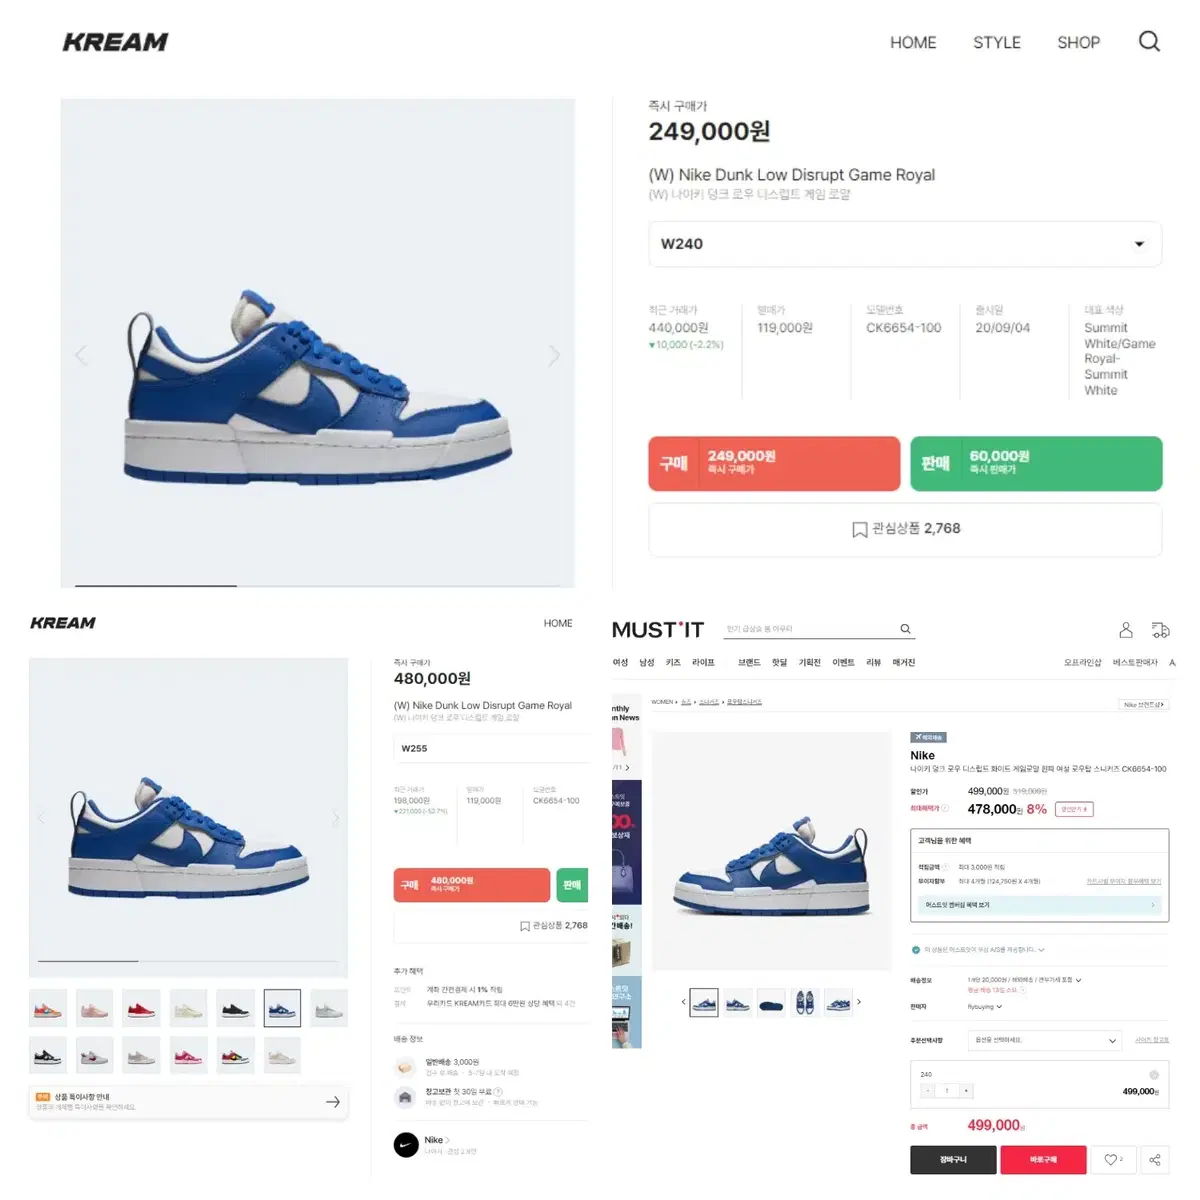Open the W255 size selector

[491, 748]
